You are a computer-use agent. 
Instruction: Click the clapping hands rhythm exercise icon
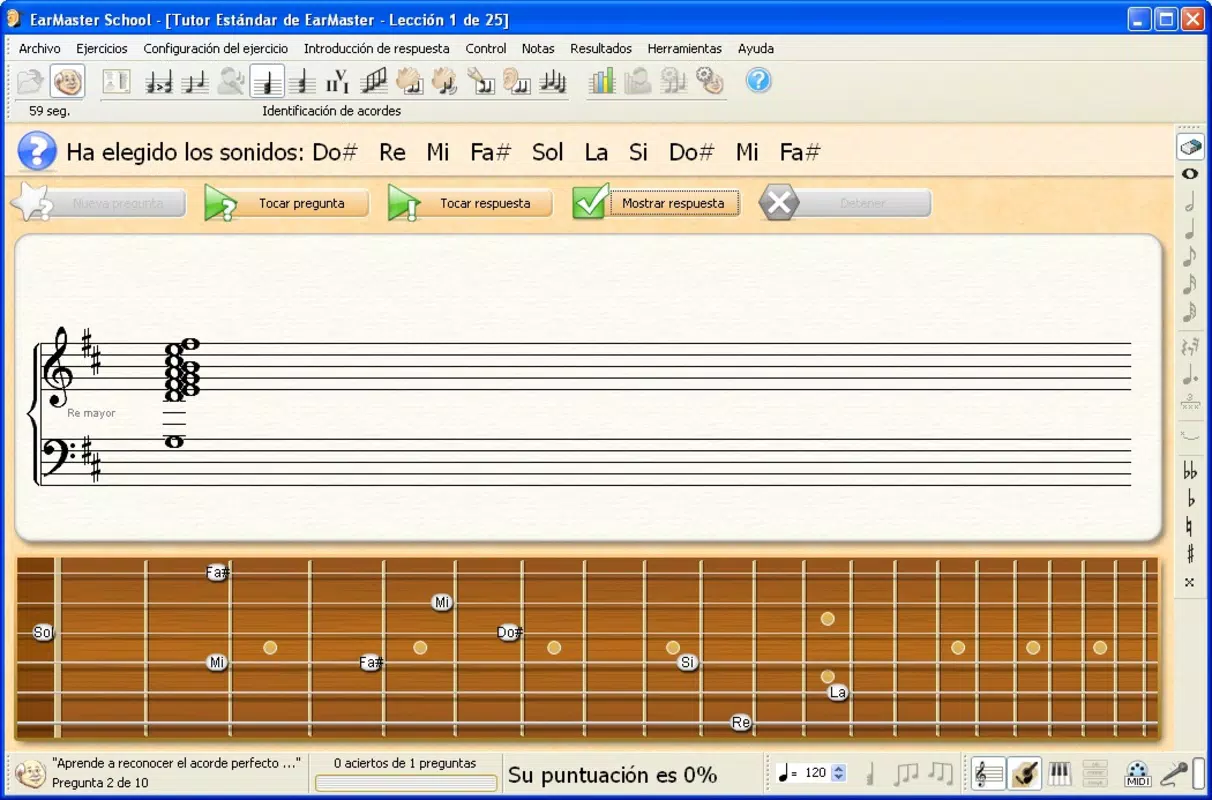(x=409, y=81)
